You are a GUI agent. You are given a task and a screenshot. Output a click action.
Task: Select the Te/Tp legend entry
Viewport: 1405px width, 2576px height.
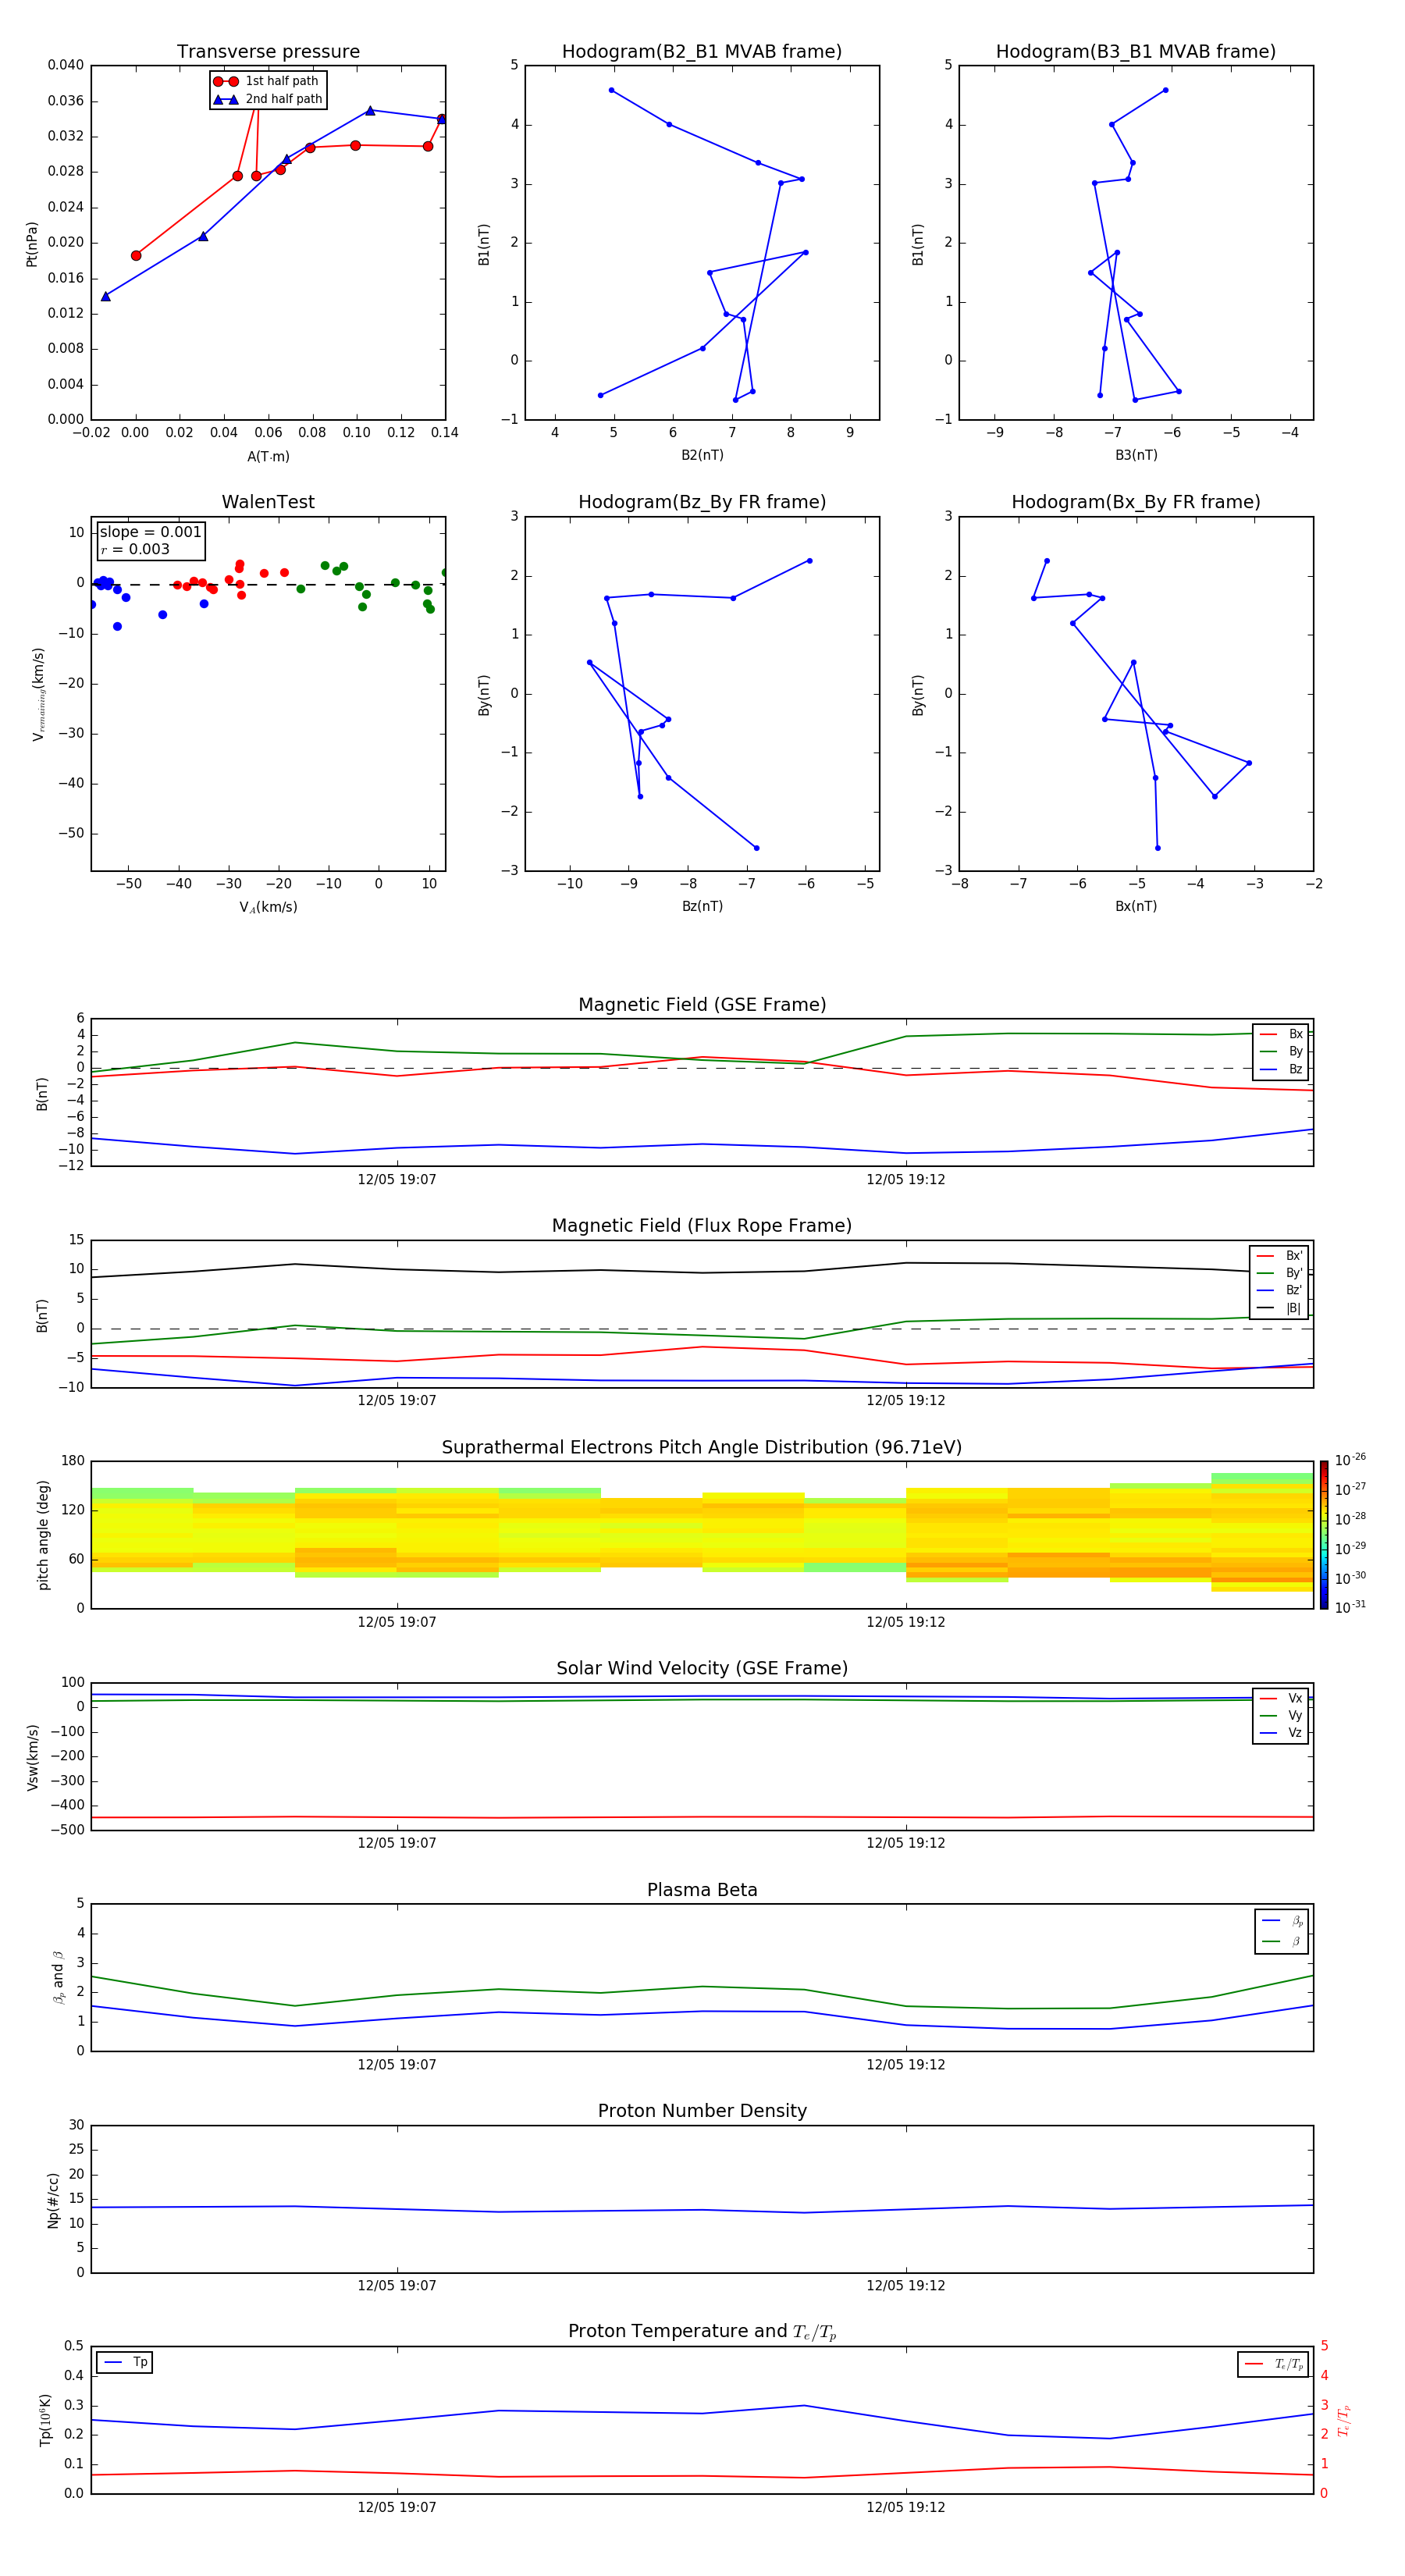tap(1274, 2364)
